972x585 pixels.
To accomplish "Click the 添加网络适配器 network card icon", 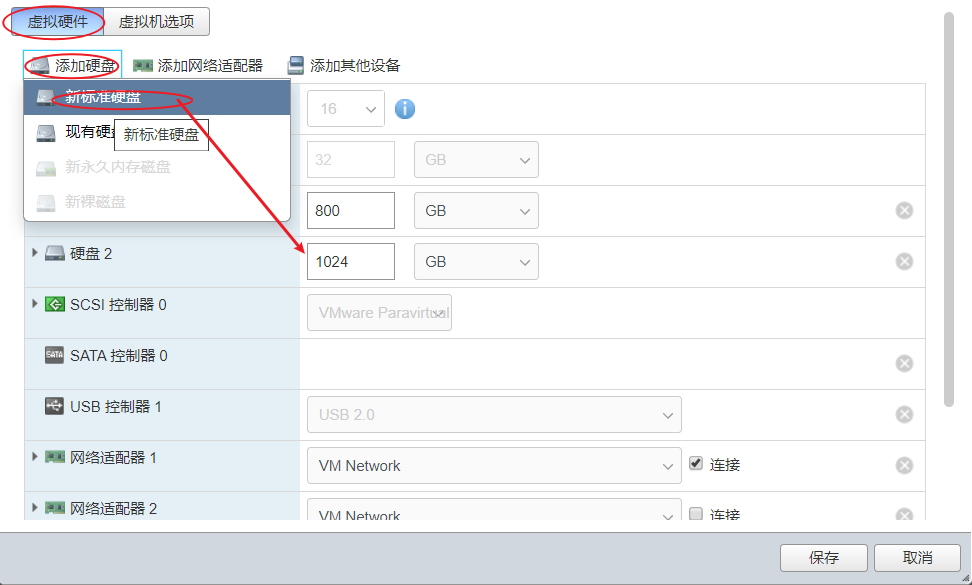I will tap(143, 65).
